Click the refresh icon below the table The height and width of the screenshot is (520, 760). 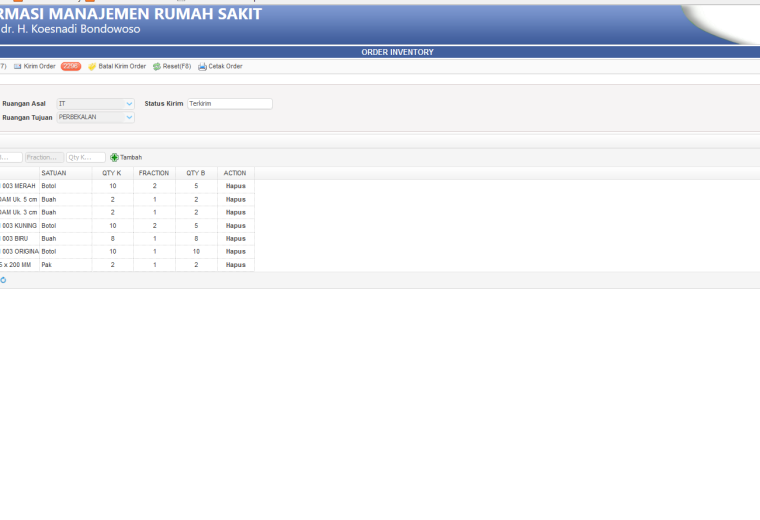(x=3, y=280)
